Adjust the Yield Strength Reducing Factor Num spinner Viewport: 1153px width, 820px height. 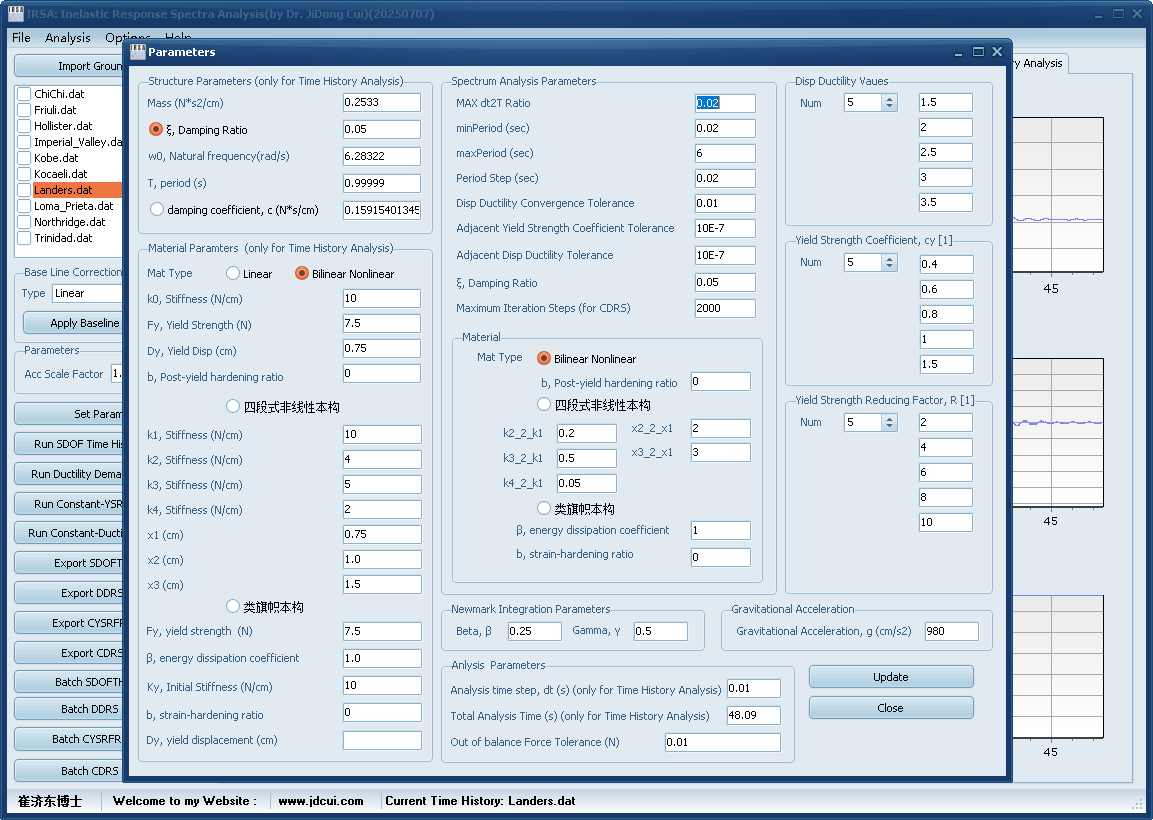tap(889, 423)
